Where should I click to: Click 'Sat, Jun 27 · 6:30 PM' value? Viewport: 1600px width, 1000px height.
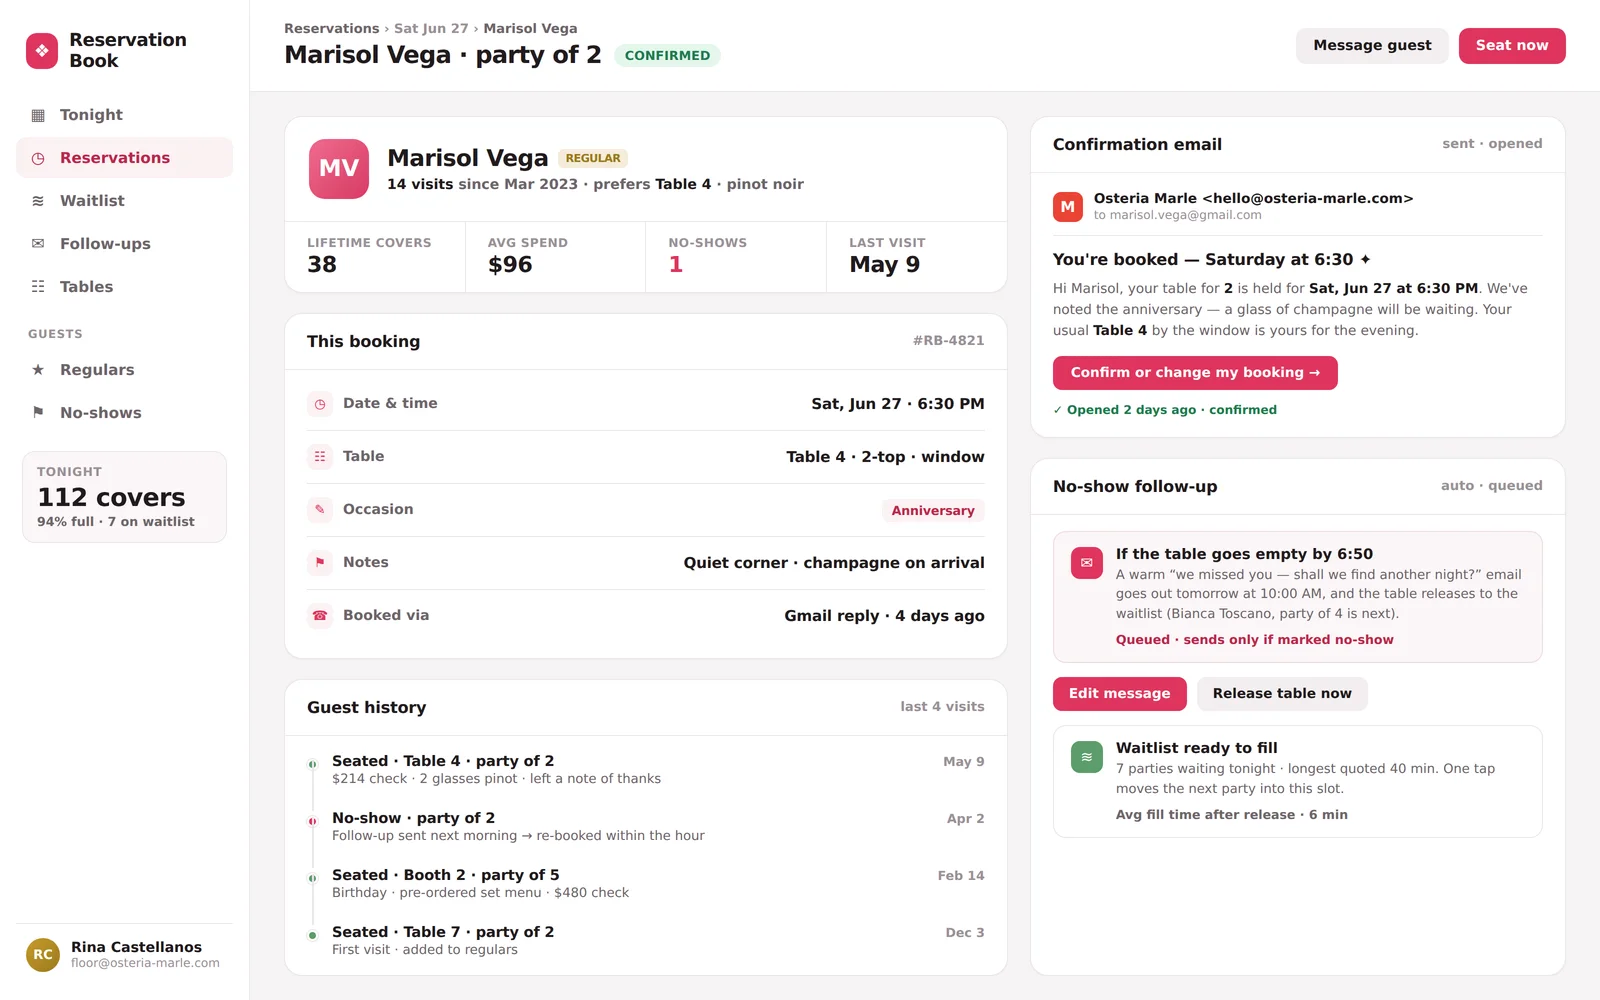(898, 404)
